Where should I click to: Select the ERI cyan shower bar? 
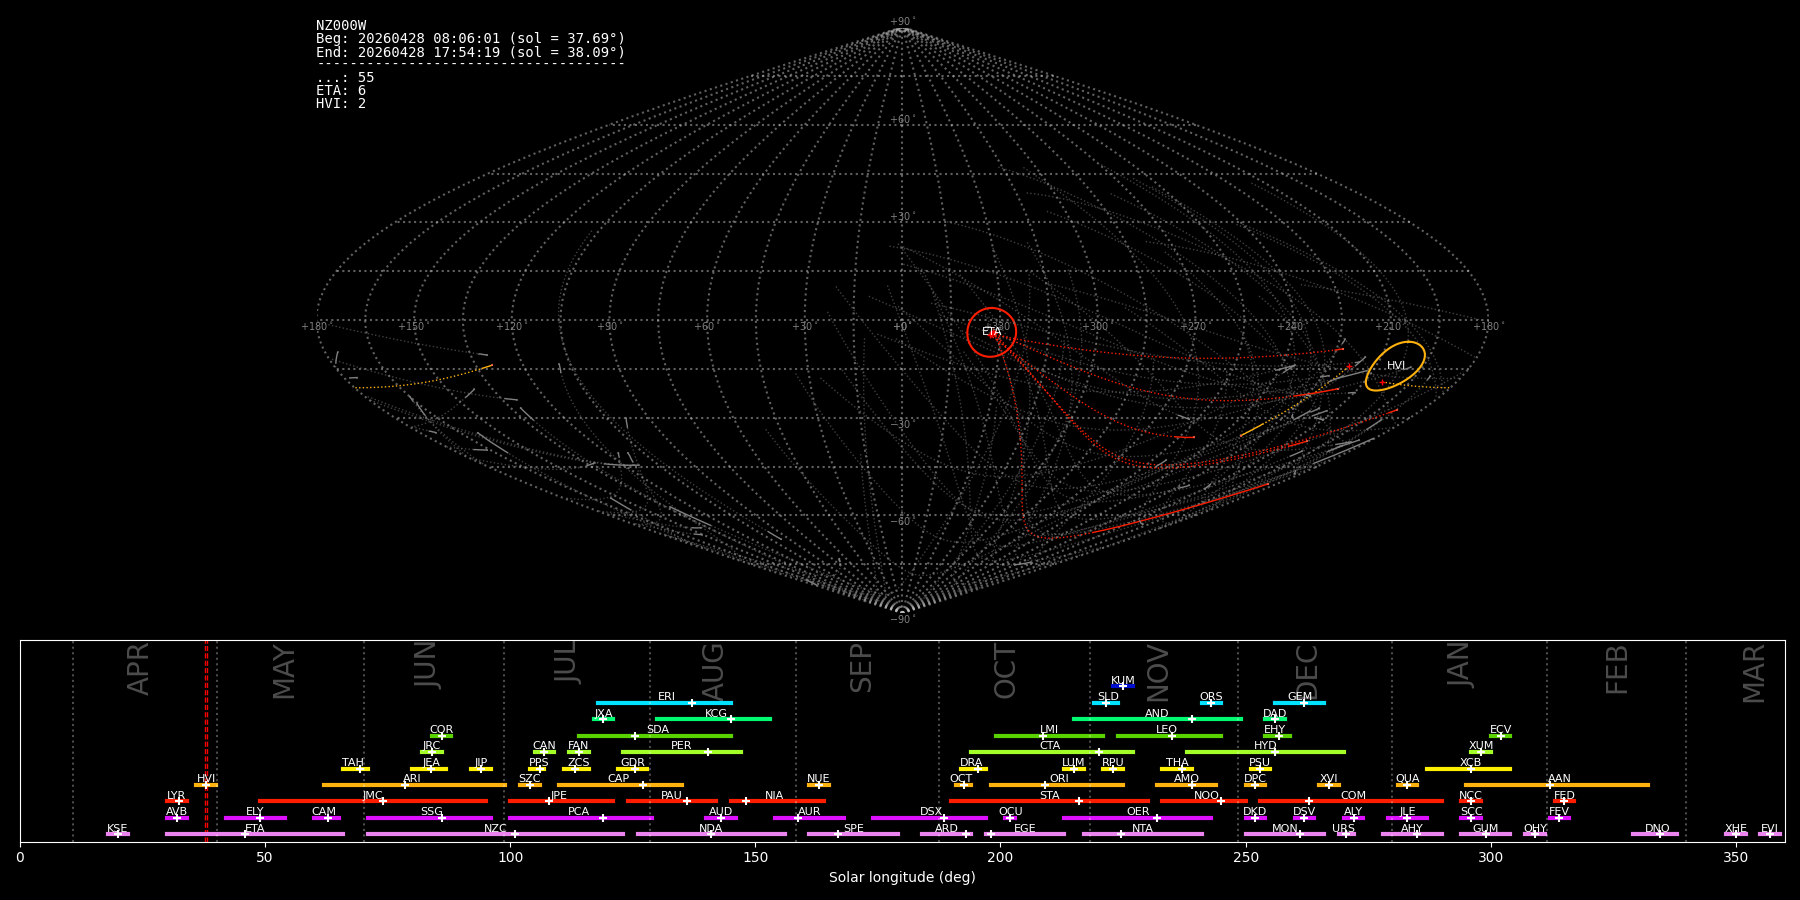(x=664, y=703)
